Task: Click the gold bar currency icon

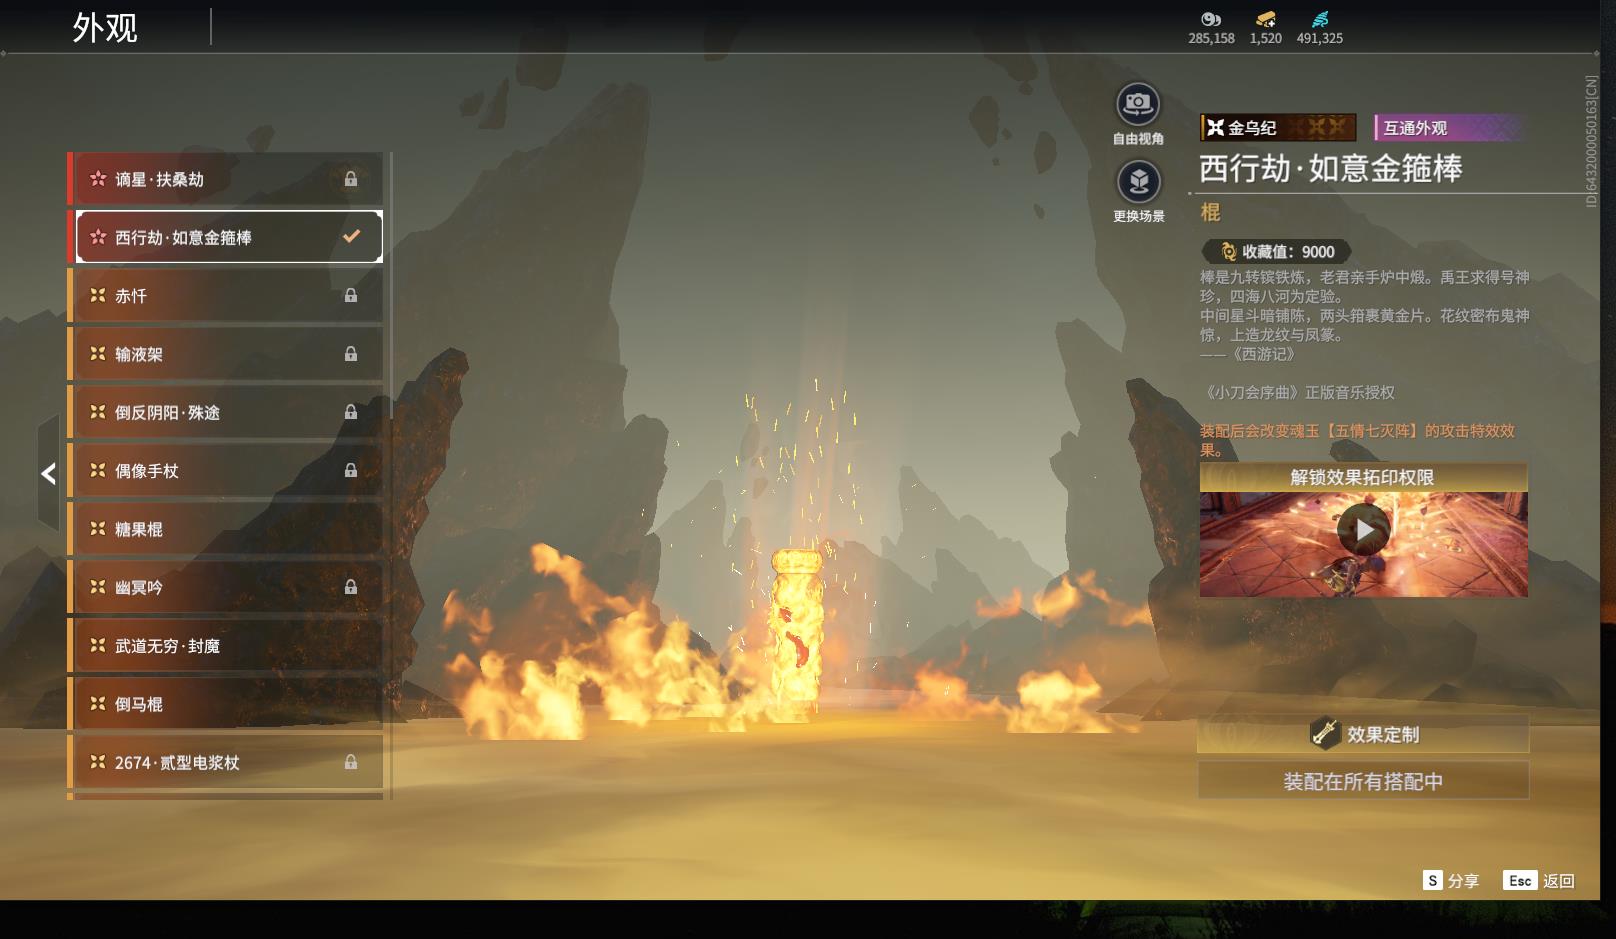Action: point(1265,19)
